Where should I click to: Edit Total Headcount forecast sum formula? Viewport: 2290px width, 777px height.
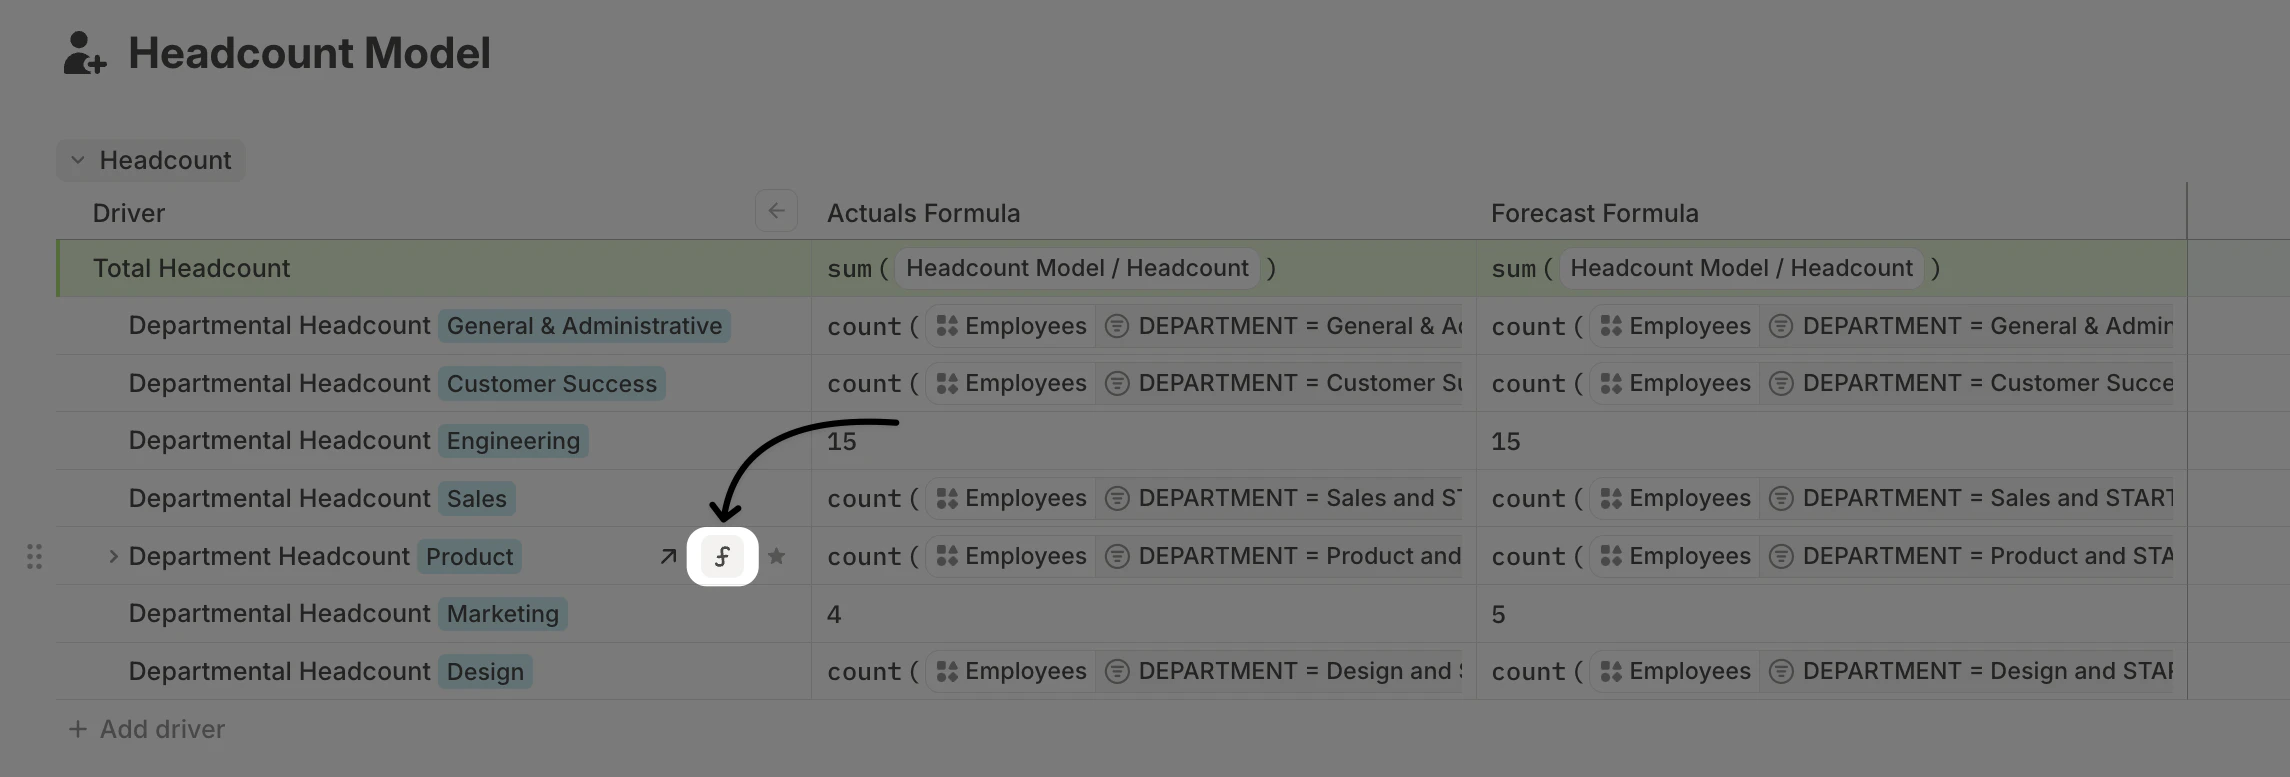(x=1831, y=268)
